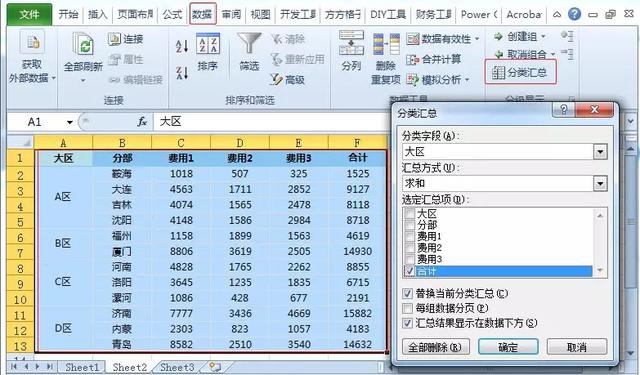Image resolution: width=640 pixels, height=375 pixels.
Task: Click the select-all corner of worksheet
Action: pos(20,142)
